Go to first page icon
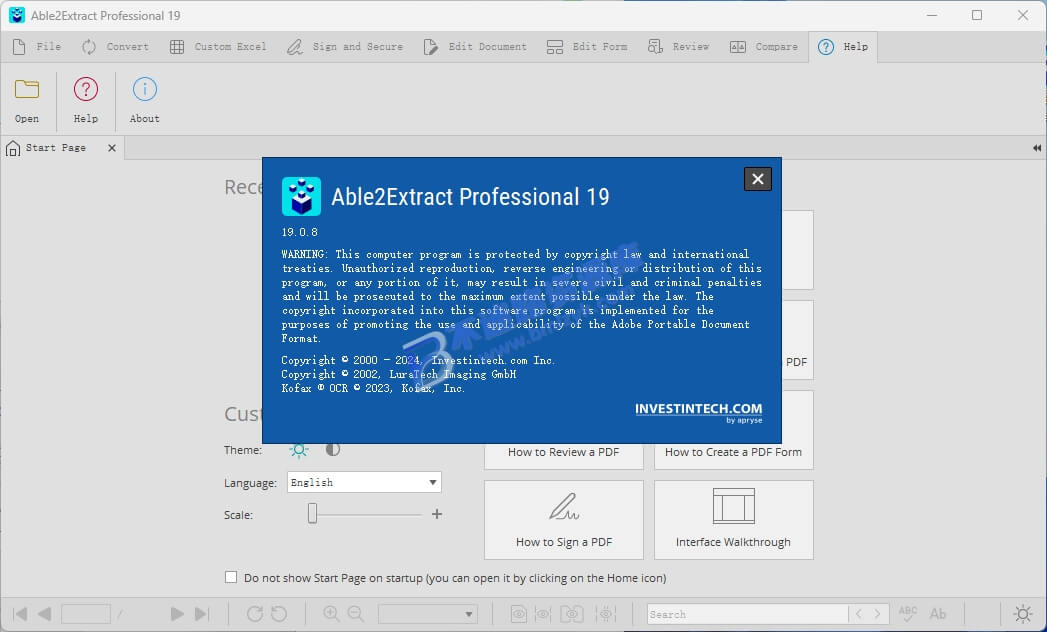The height and width of the screenshot is (632, 1047). (x=20, y=614)
